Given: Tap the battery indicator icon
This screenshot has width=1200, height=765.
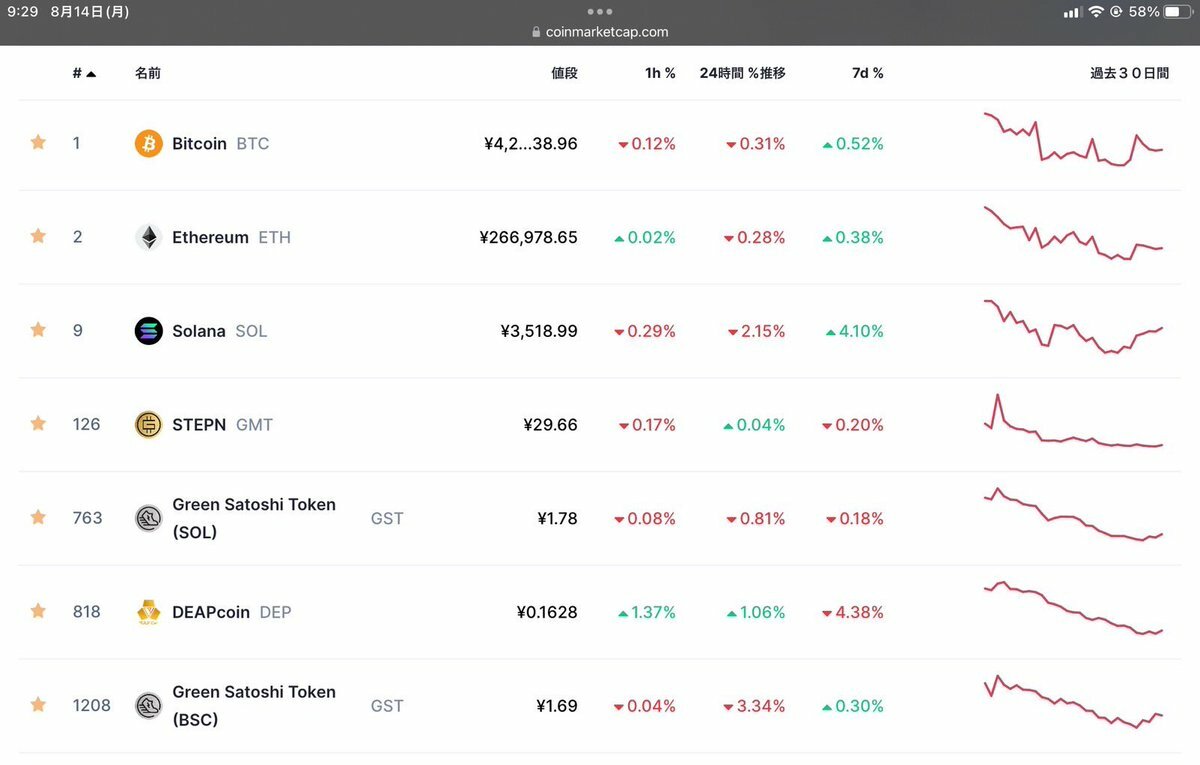Looking at the screenshot, I should [x=1178, y=12].
